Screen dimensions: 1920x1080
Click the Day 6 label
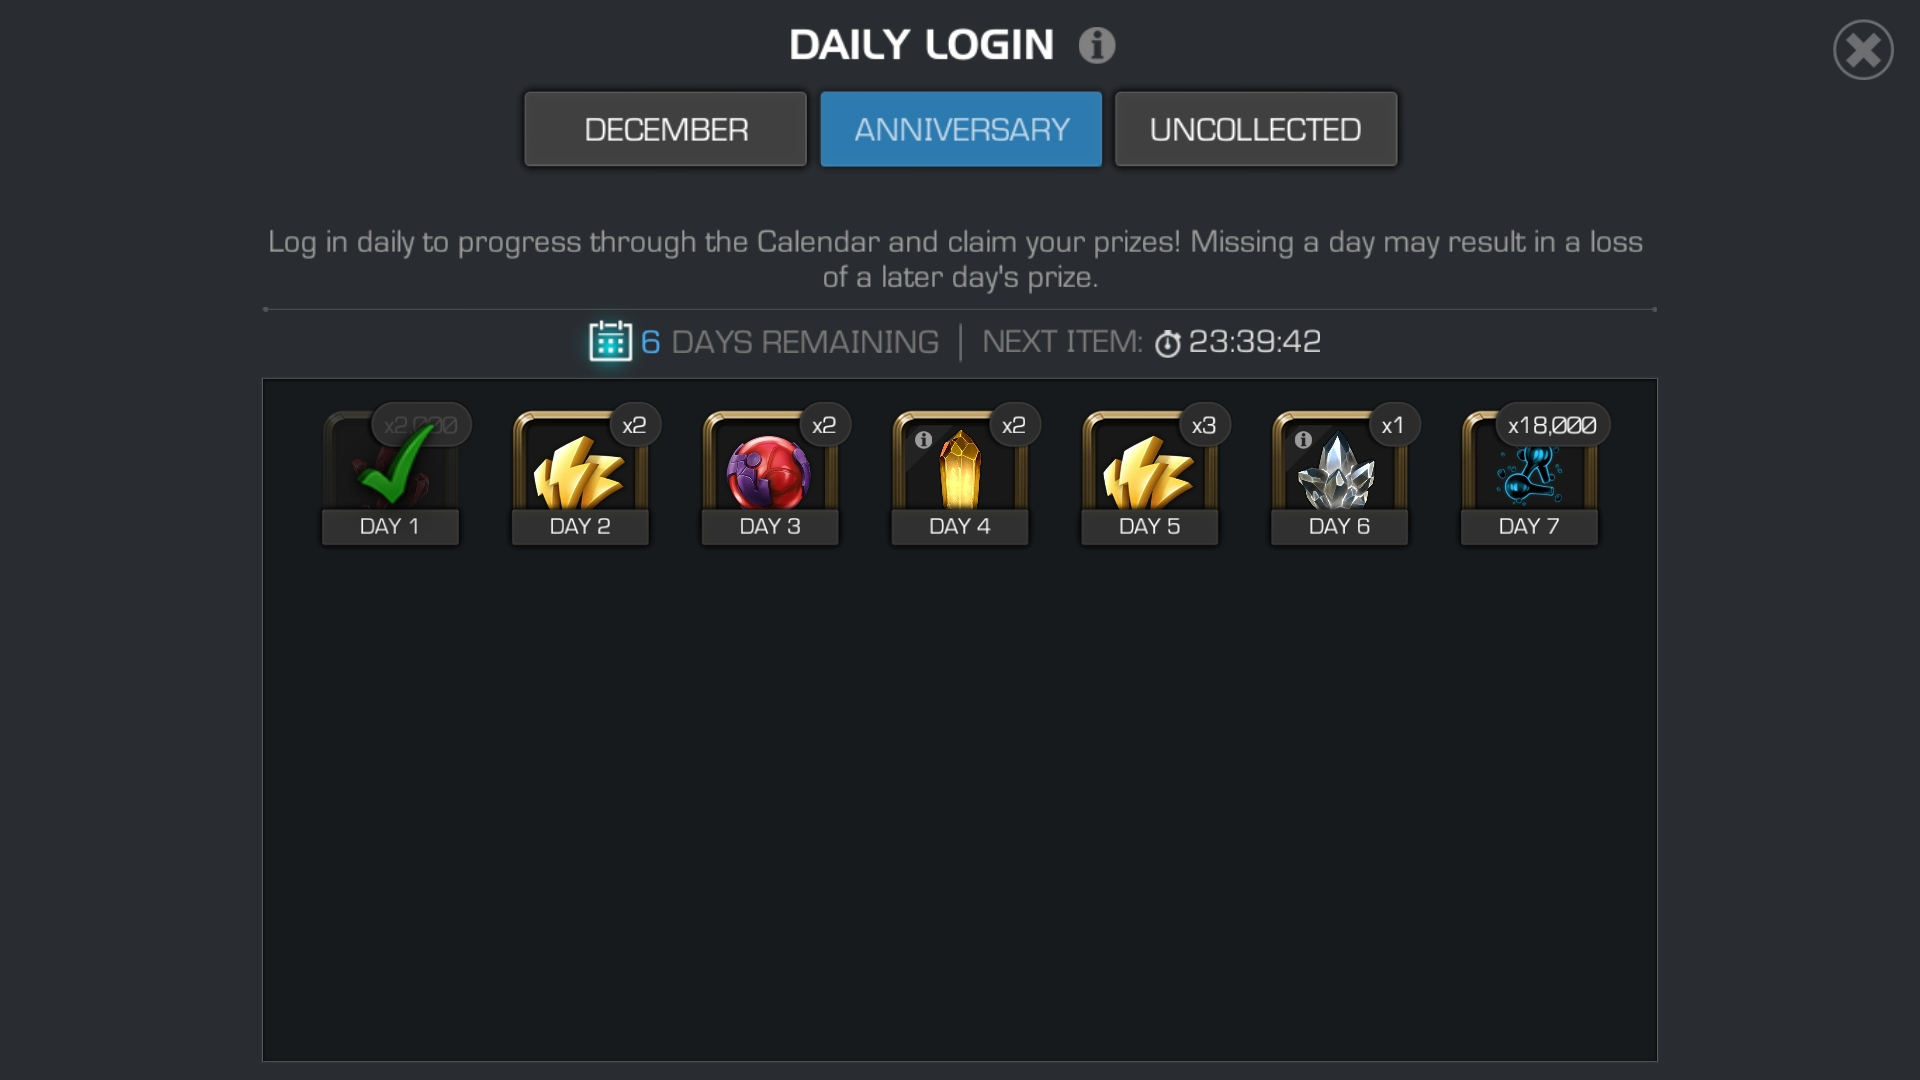[1339, 526]
